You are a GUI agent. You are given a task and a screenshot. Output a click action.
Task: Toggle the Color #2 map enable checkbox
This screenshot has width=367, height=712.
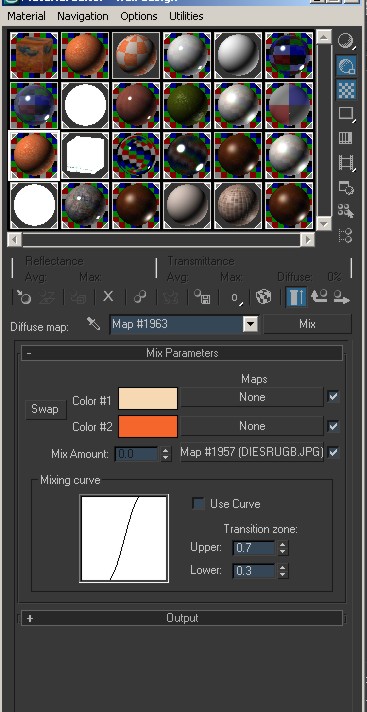tap(333, 426)
